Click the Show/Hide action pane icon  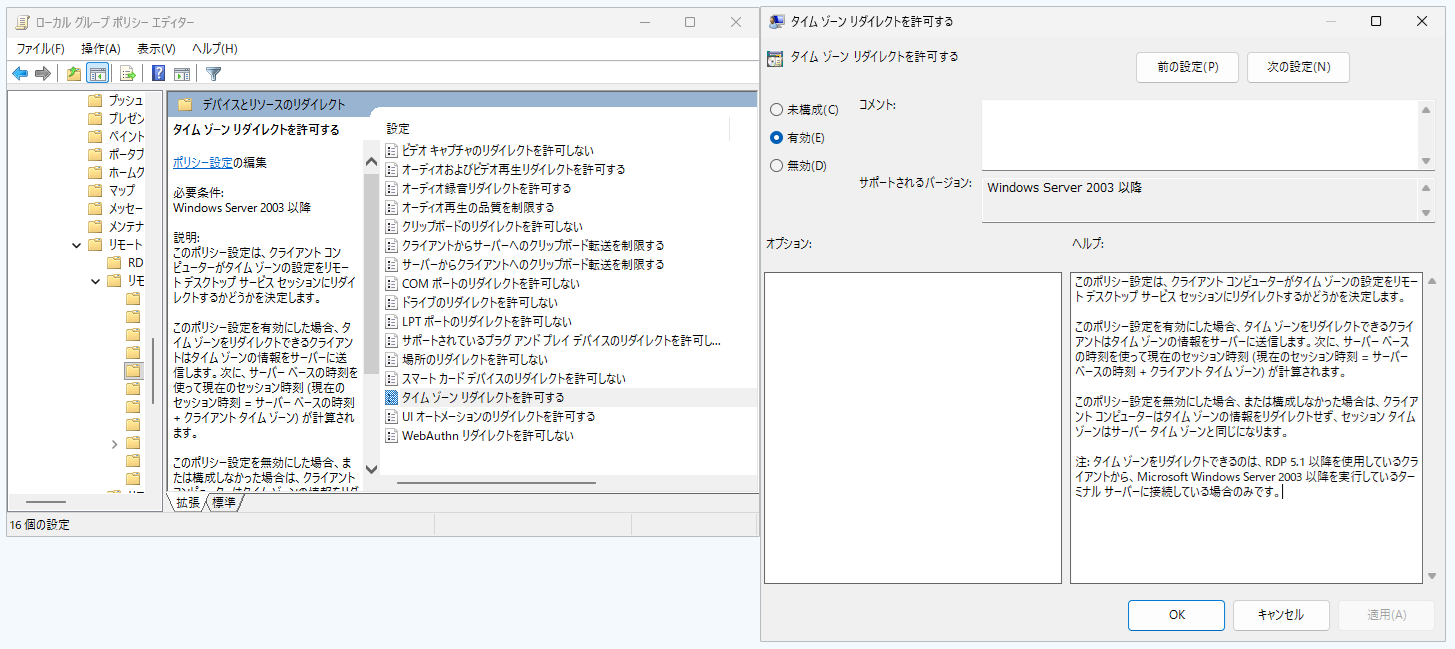182,73
